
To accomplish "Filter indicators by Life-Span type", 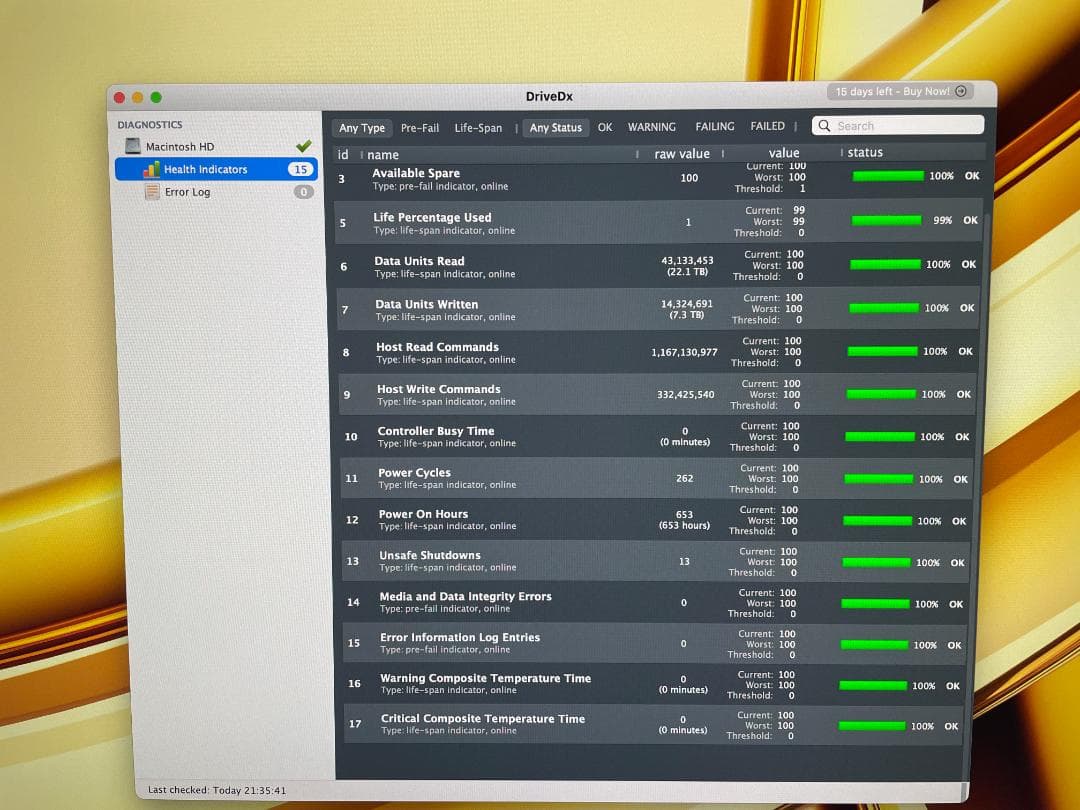I will [478, 128].
